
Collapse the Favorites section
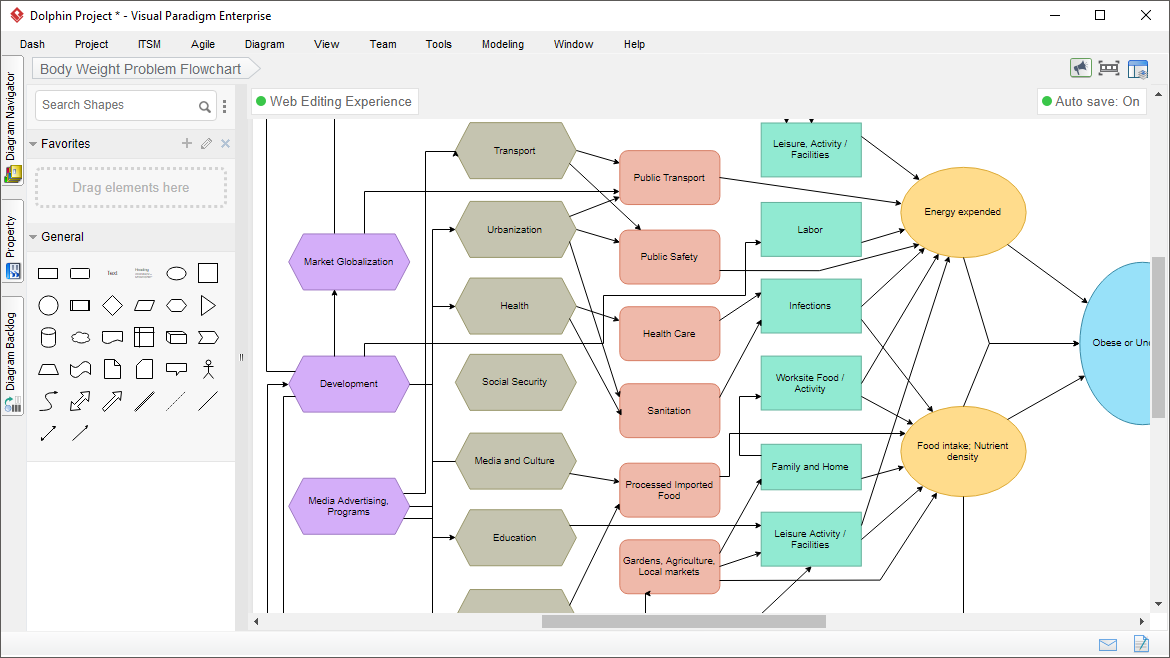pyautogui.click(x=33, y=144)
